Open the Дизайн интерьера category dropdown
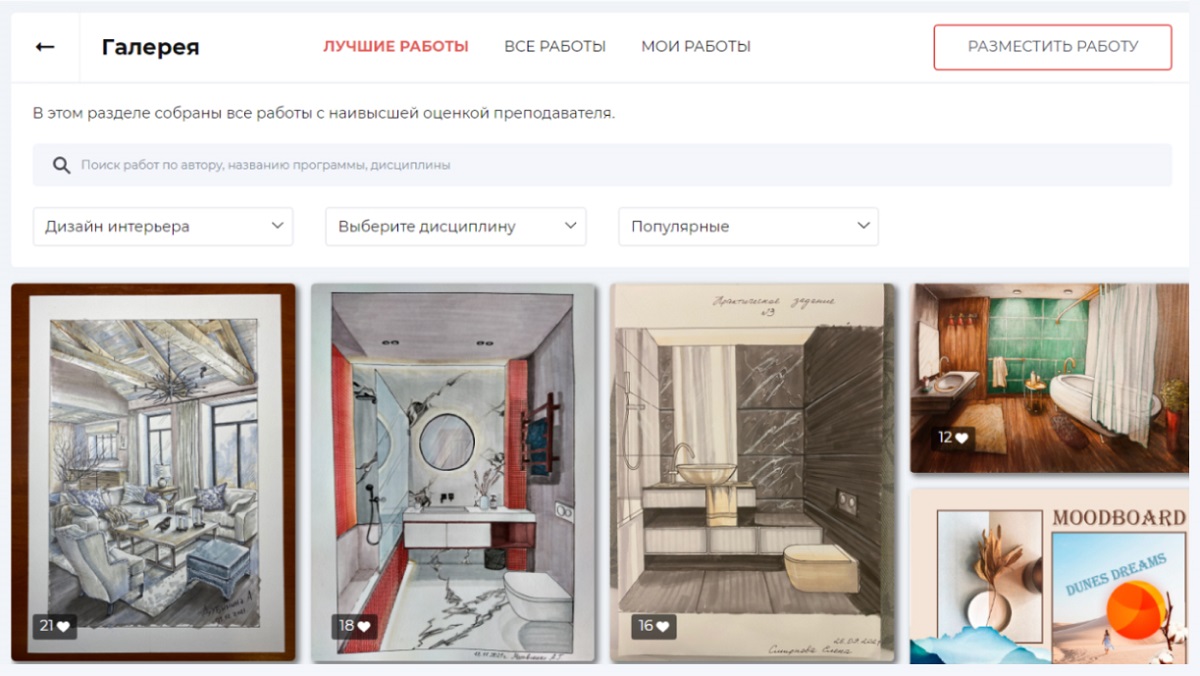 click(162, 227)
